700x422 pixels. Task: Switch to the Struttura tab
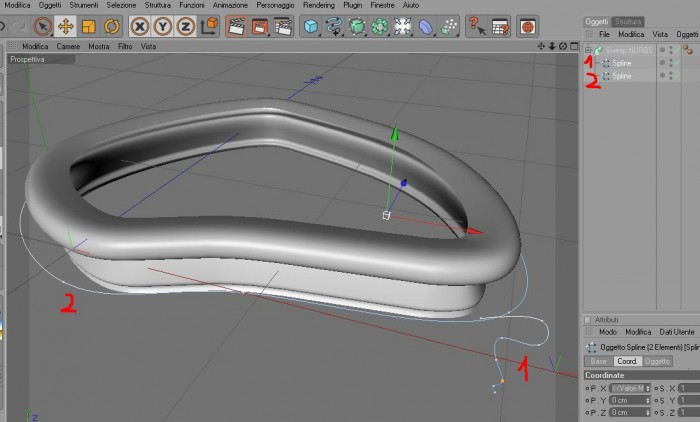pos(628,21)
